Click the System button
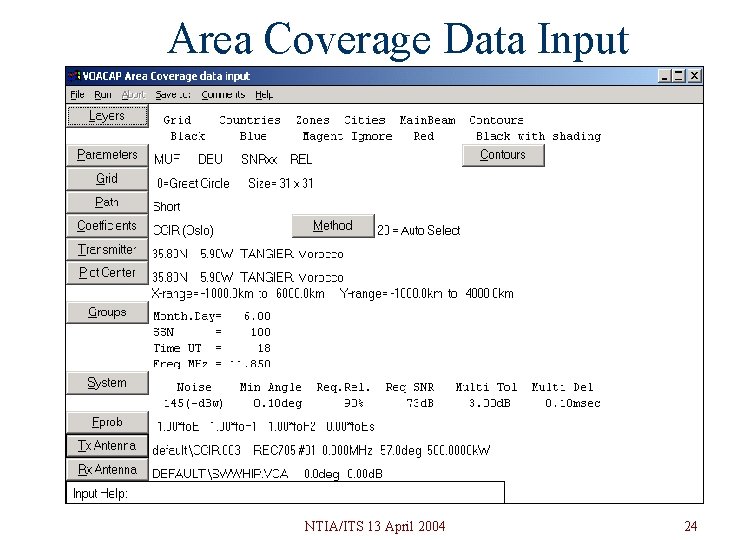This screenshot has height=540, width=734. coord(107,383)
